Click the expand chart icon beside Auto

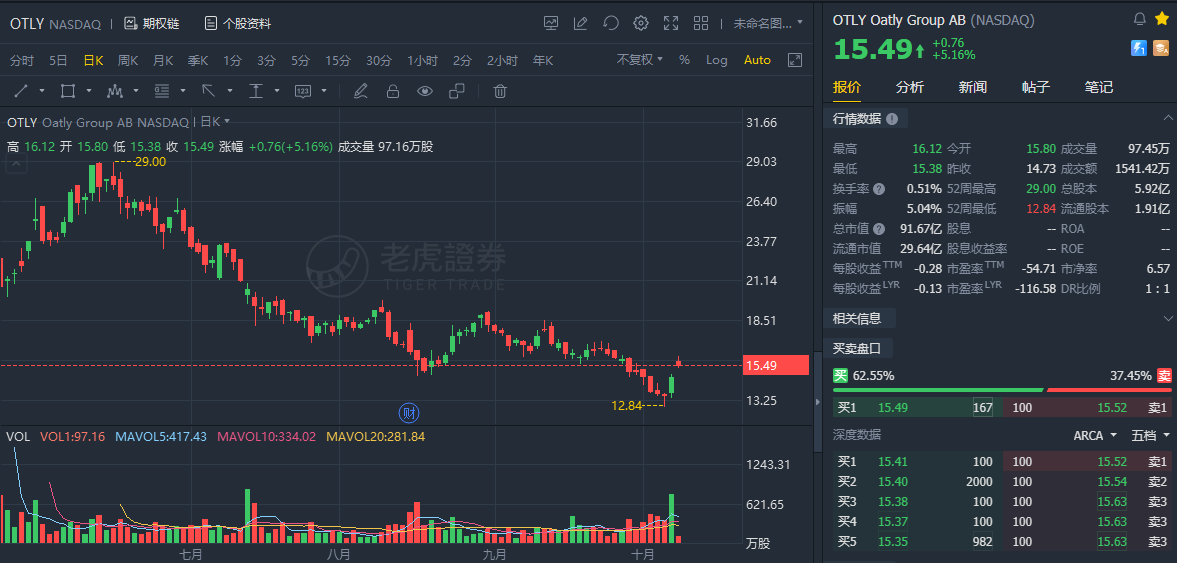click(794, 60)
